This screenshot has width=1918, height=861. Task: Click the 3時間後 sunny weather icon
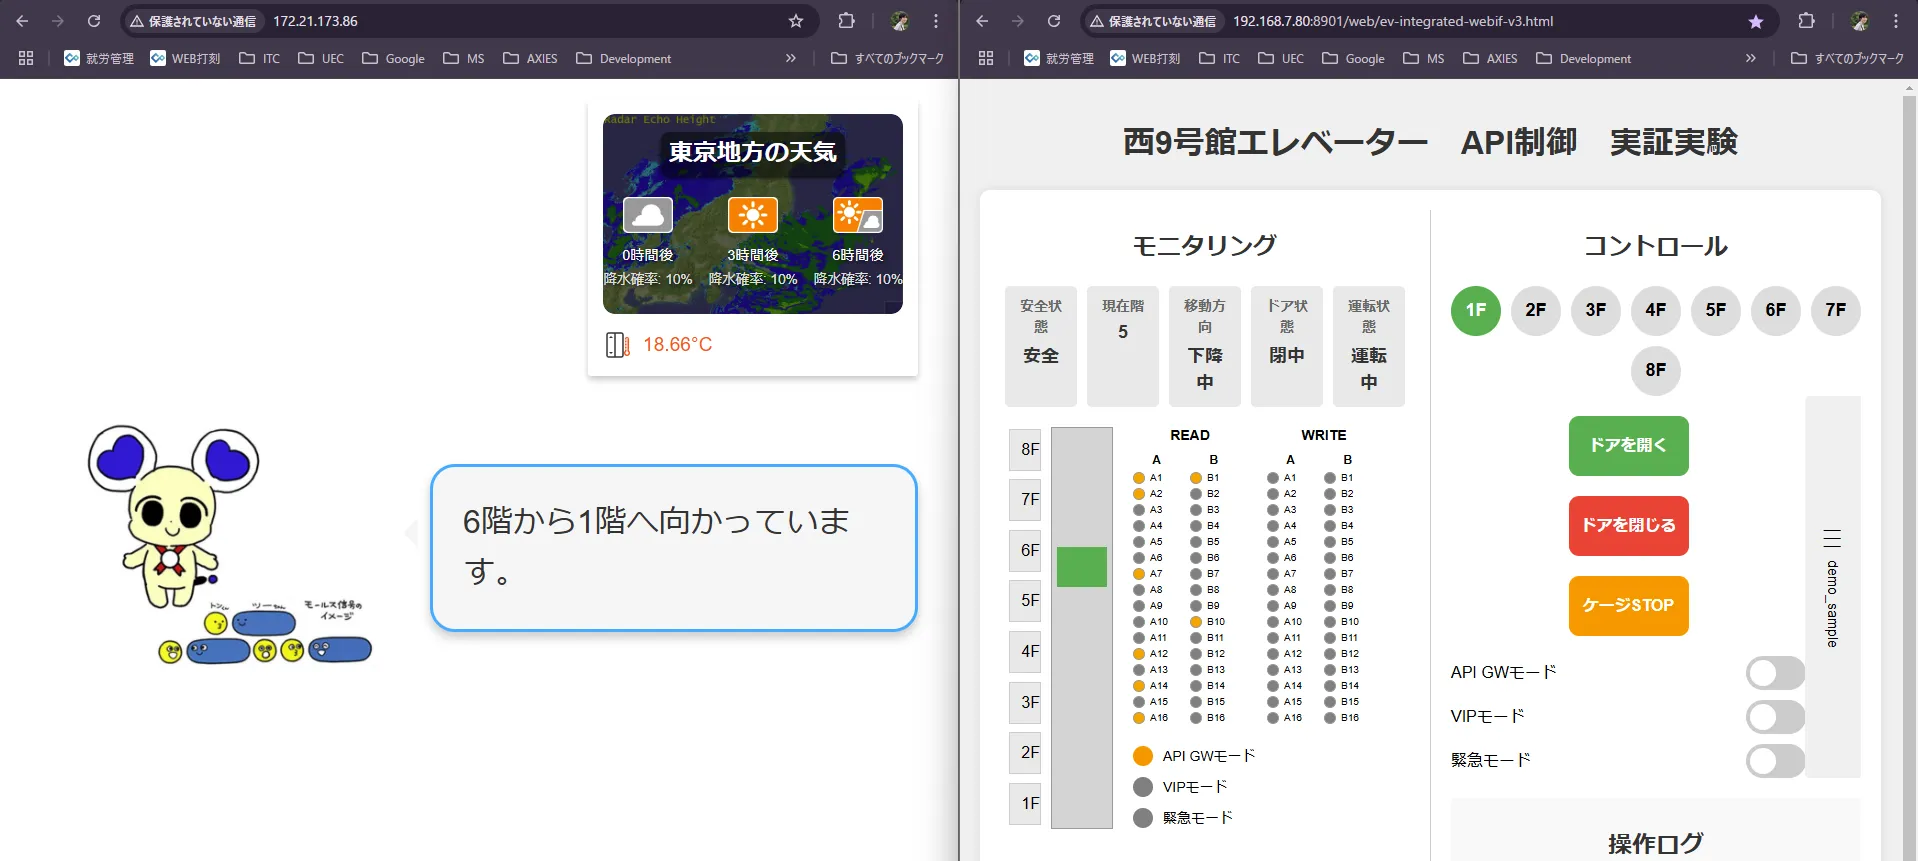(x=752, y=215)
